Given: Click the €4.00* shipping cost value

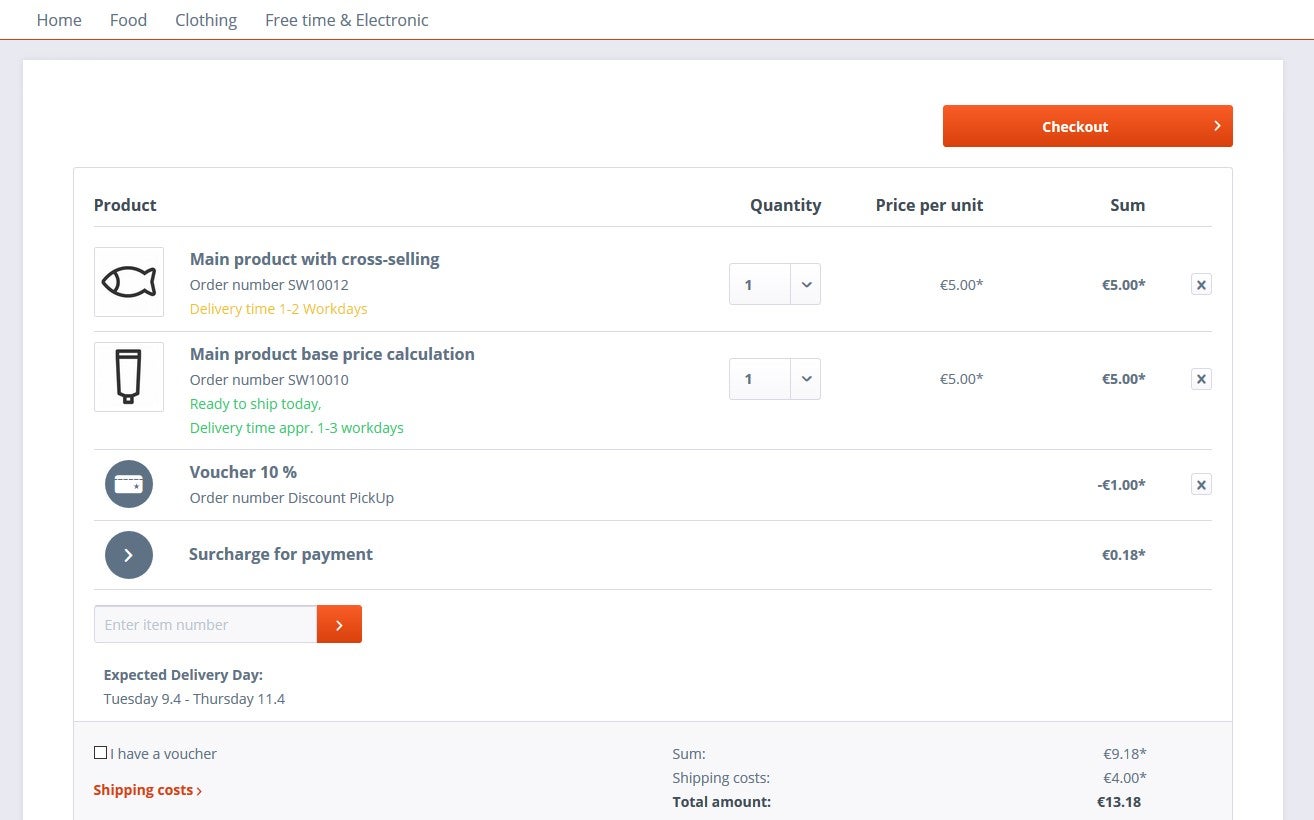Looking at the screenshot, I should coord(1124,778).
